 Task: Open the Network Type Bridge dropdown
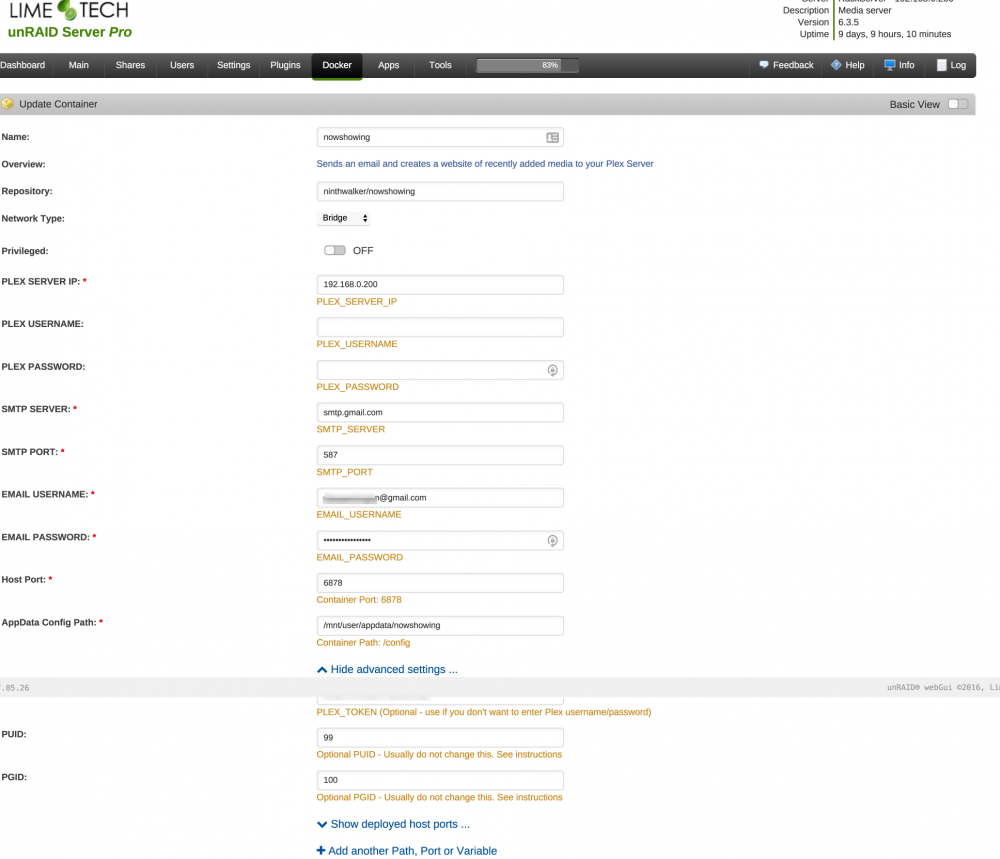point(344,218)
